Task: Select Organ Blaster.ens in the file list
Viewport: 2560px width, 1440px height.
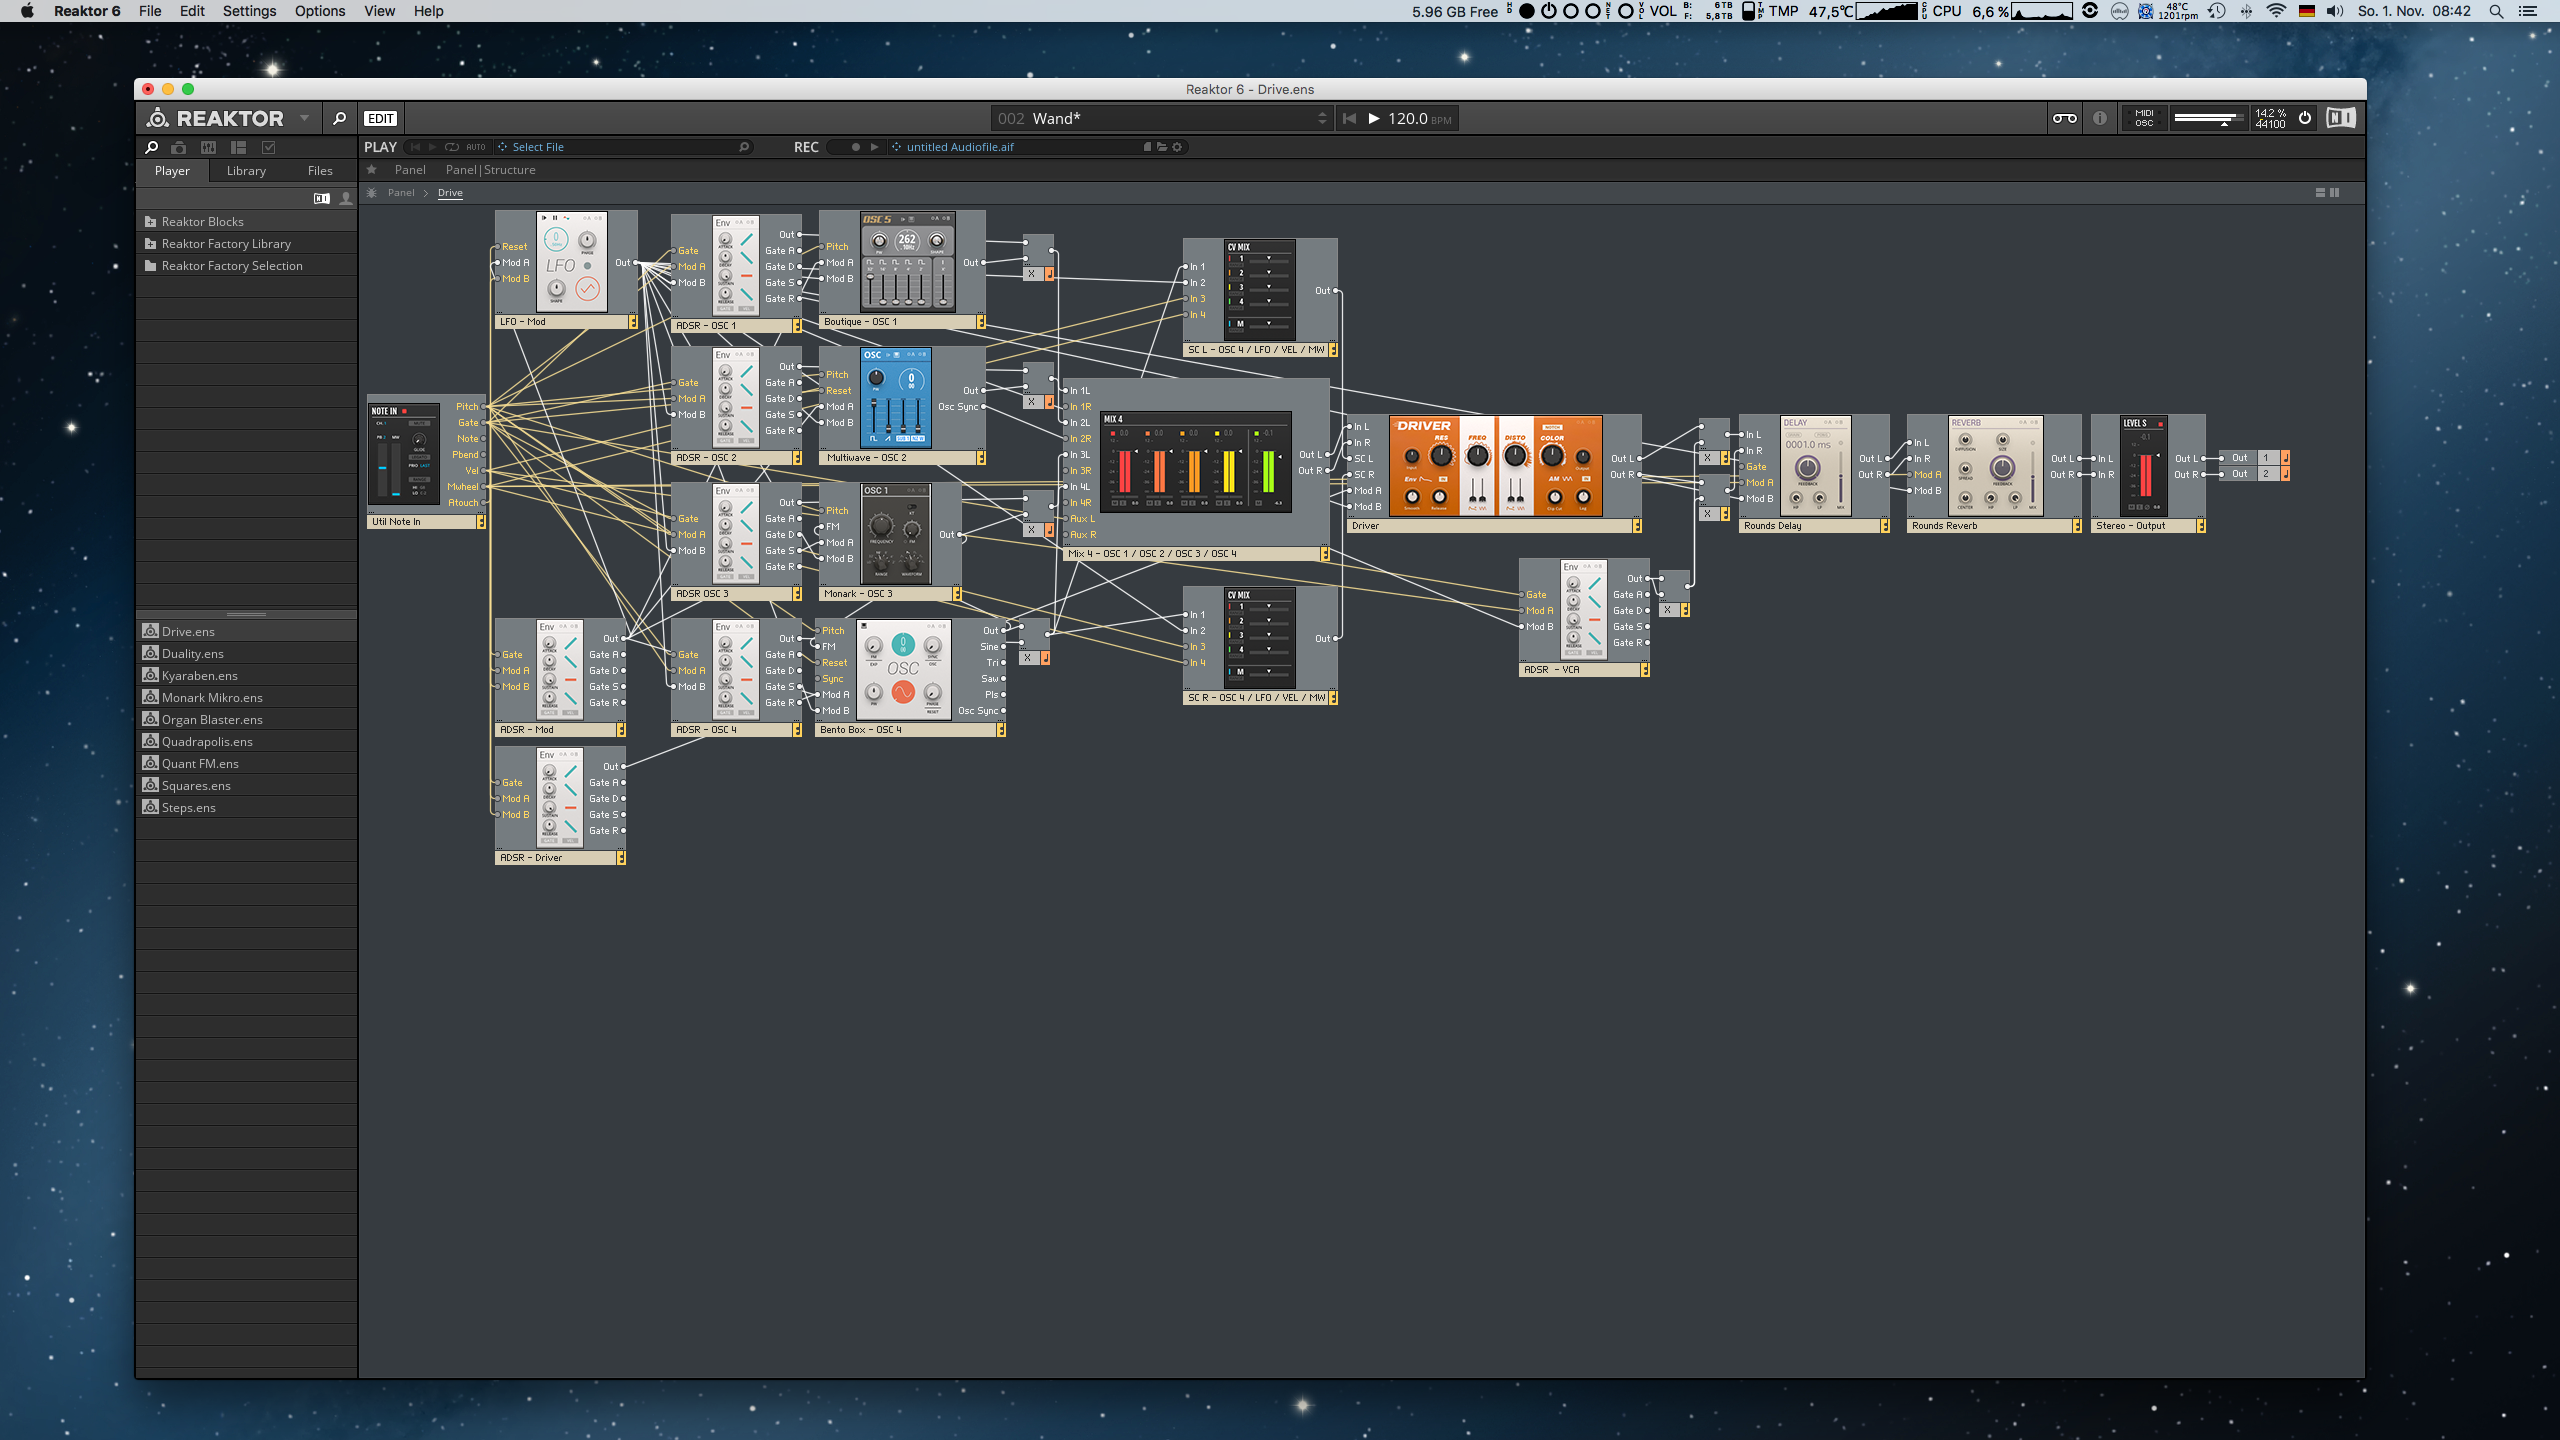Action: [246, 720]
